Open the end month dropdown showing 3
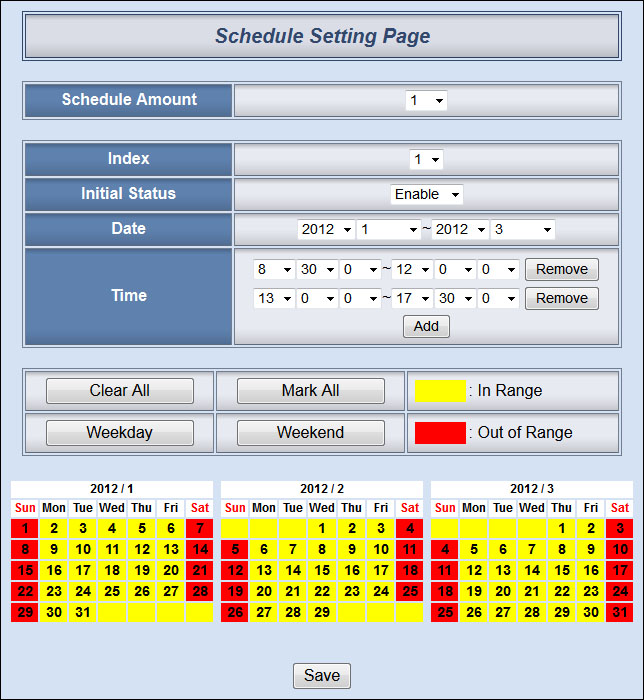 [x=522, y=229]
